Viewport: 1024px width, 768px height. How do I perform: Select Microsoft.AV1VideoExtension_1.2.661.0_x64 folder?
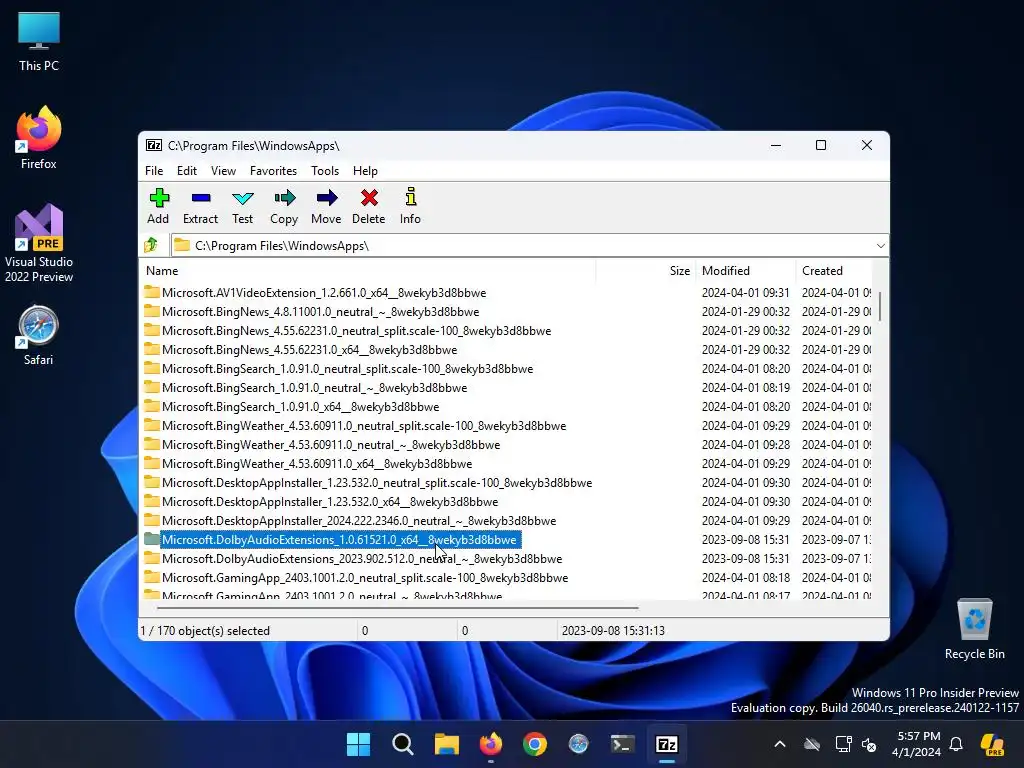pos(324,293)
